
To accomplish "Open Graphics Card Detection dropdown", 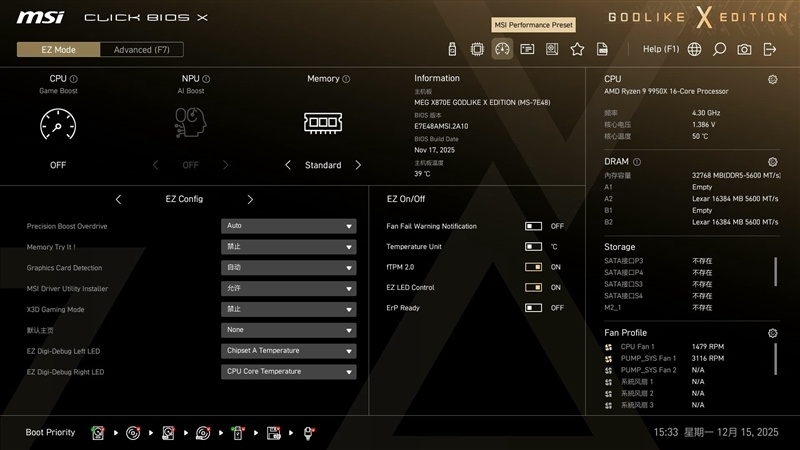I will (289, 268).
